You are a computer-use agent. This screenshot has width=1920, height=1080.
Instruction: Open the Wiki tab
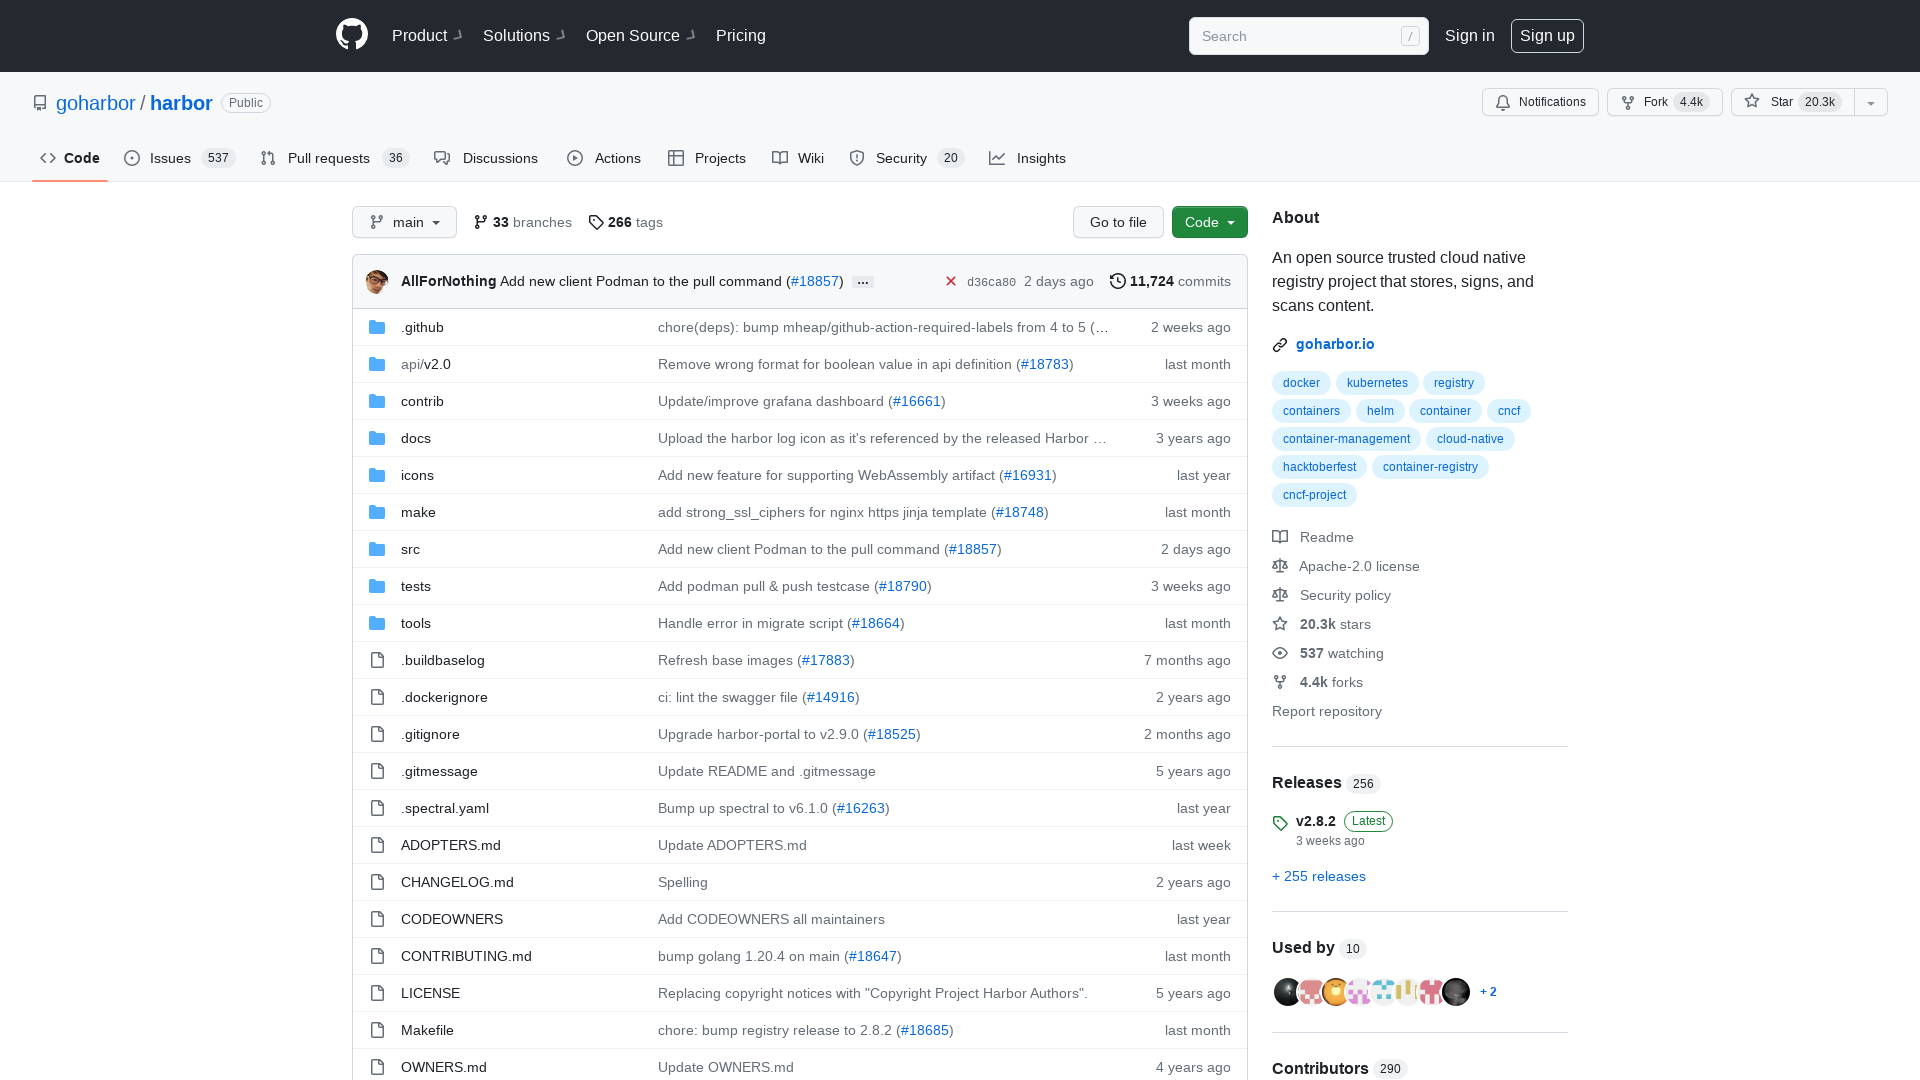coord(798,158)
